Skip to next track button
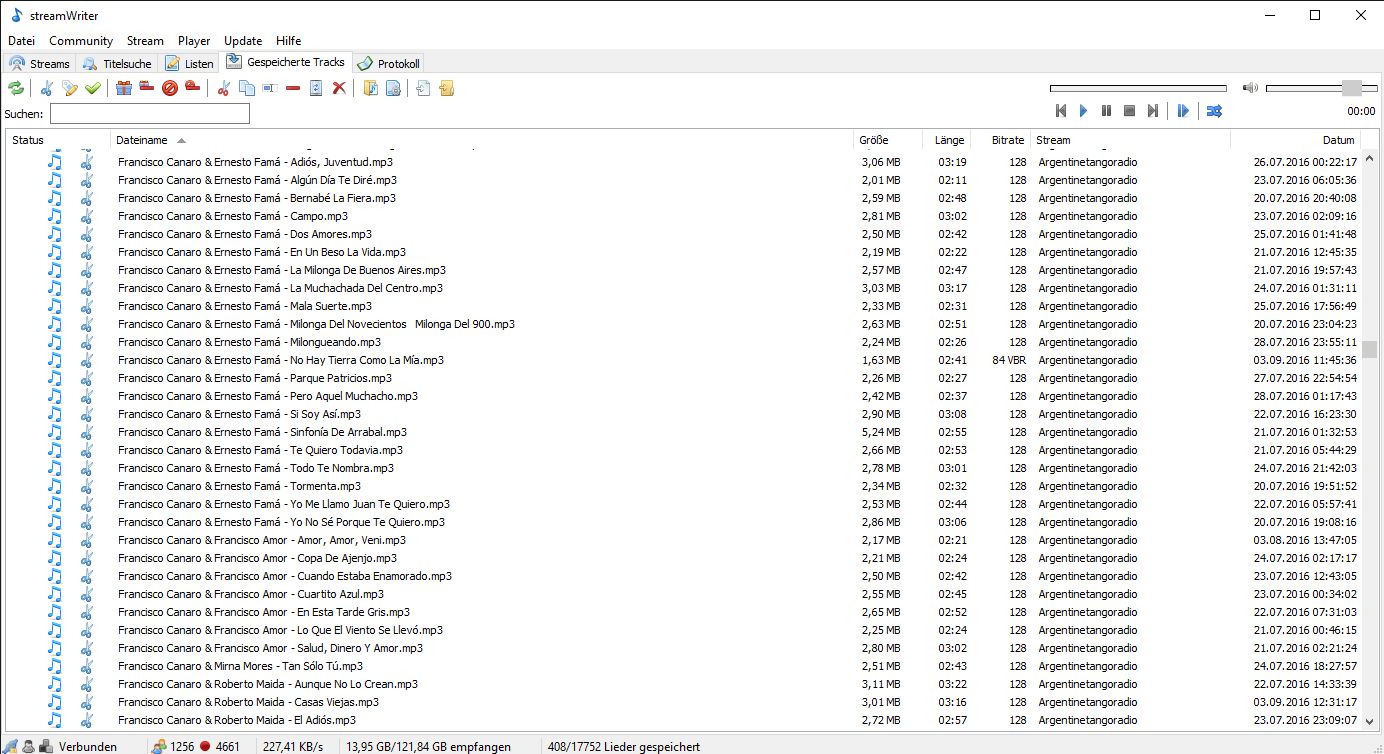The width and height of the screenshot is (1384, 754). click(1153, 111)
